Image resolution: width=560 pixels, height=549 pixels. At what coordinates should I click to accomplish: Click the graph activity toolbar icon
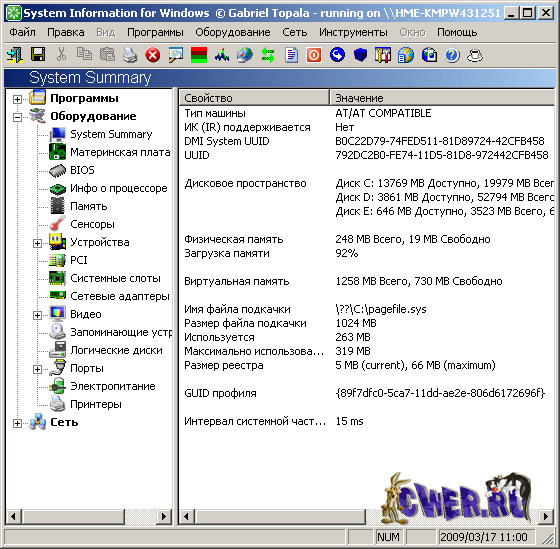coord(222,55)
